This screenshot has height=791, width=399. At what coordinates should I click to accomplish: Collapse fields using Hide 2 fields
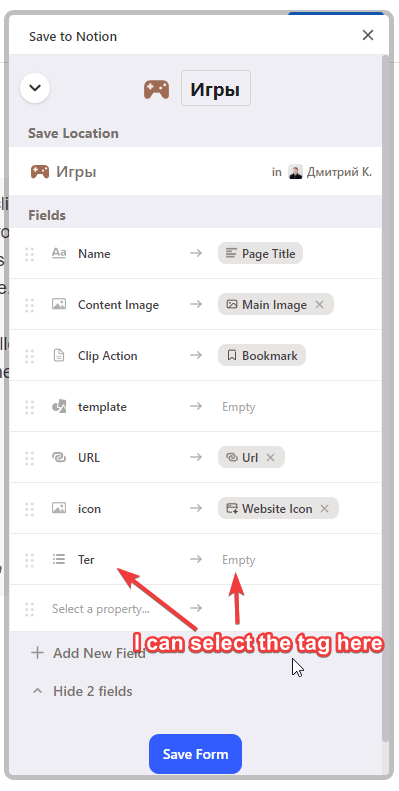[82, 691]
